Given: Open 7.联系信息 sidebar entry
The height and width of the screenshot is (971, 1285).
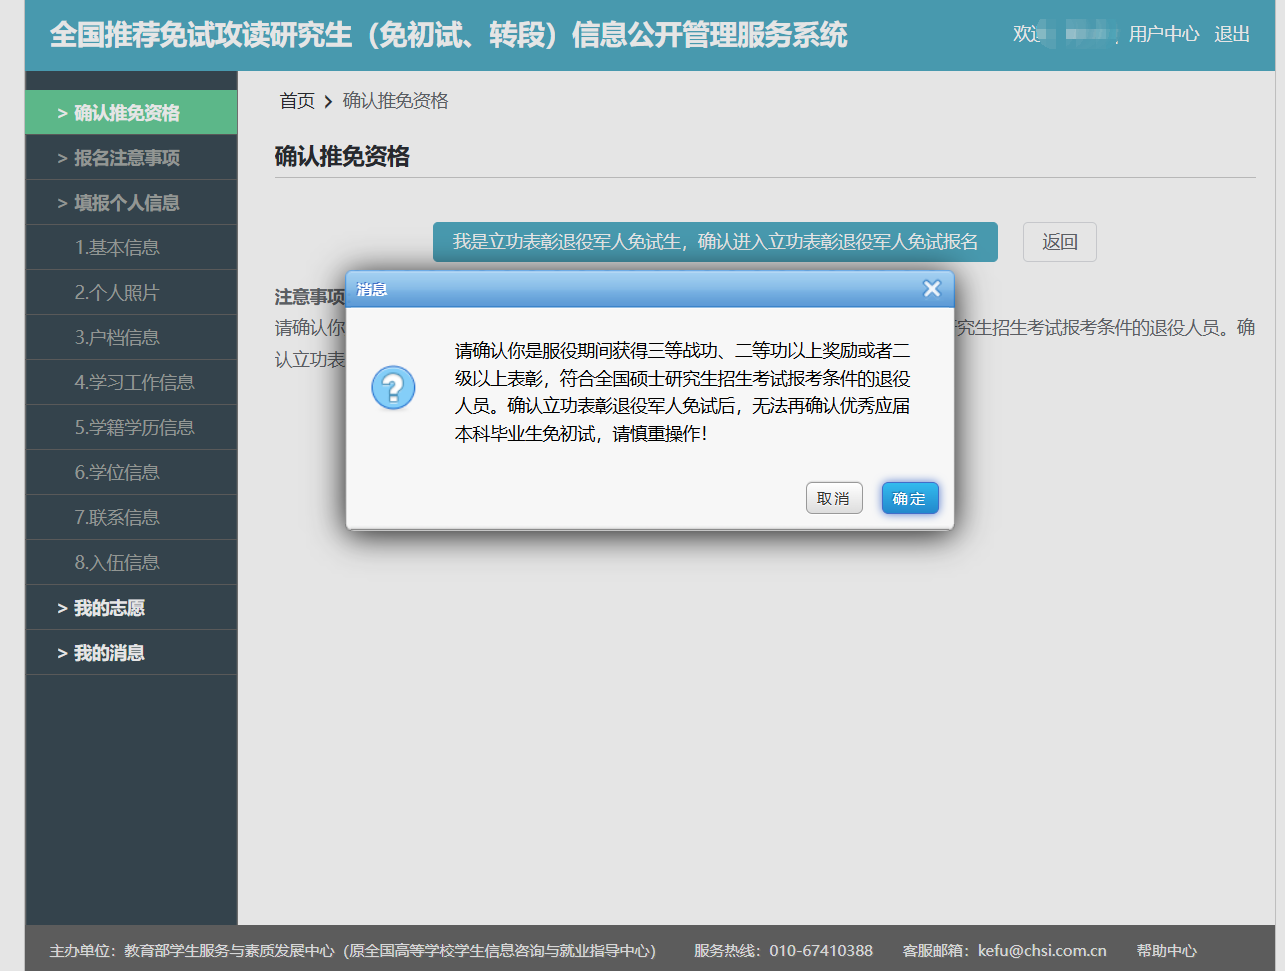Looking at the screenshot, I should (117, 518).
